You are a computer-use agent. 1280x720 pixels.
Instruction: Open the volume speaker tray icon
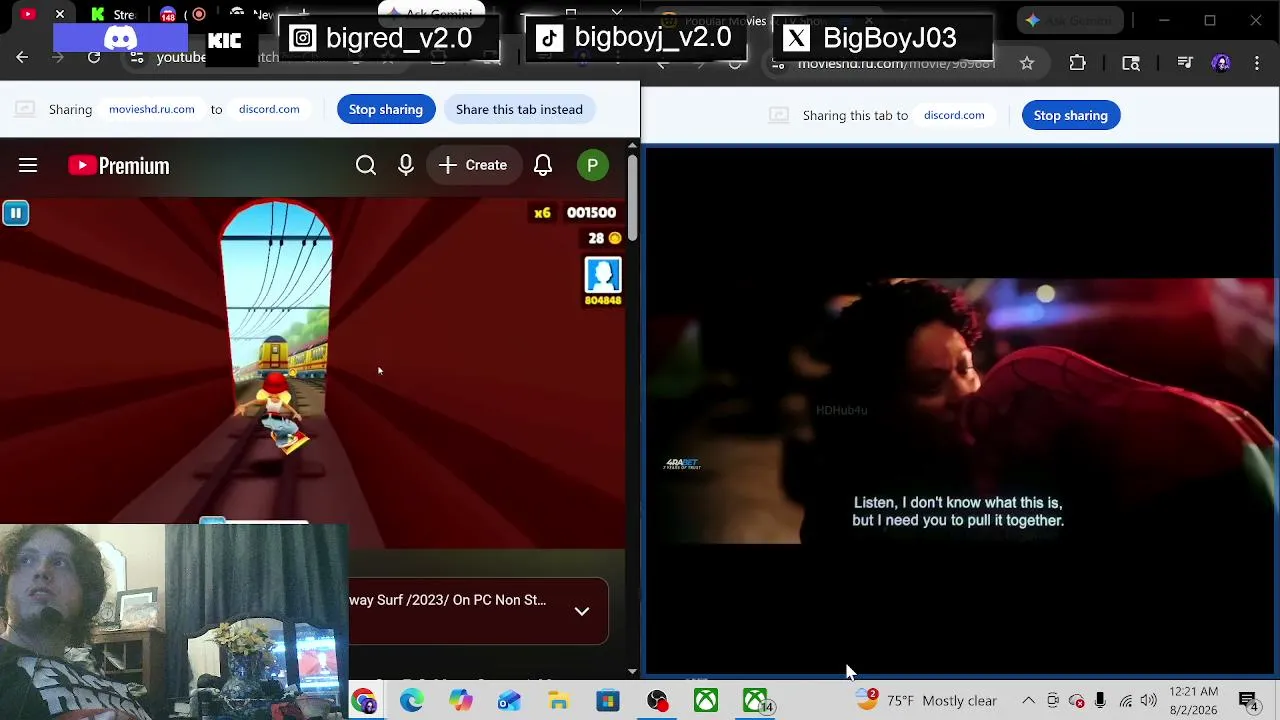[x=1148, y=701]
